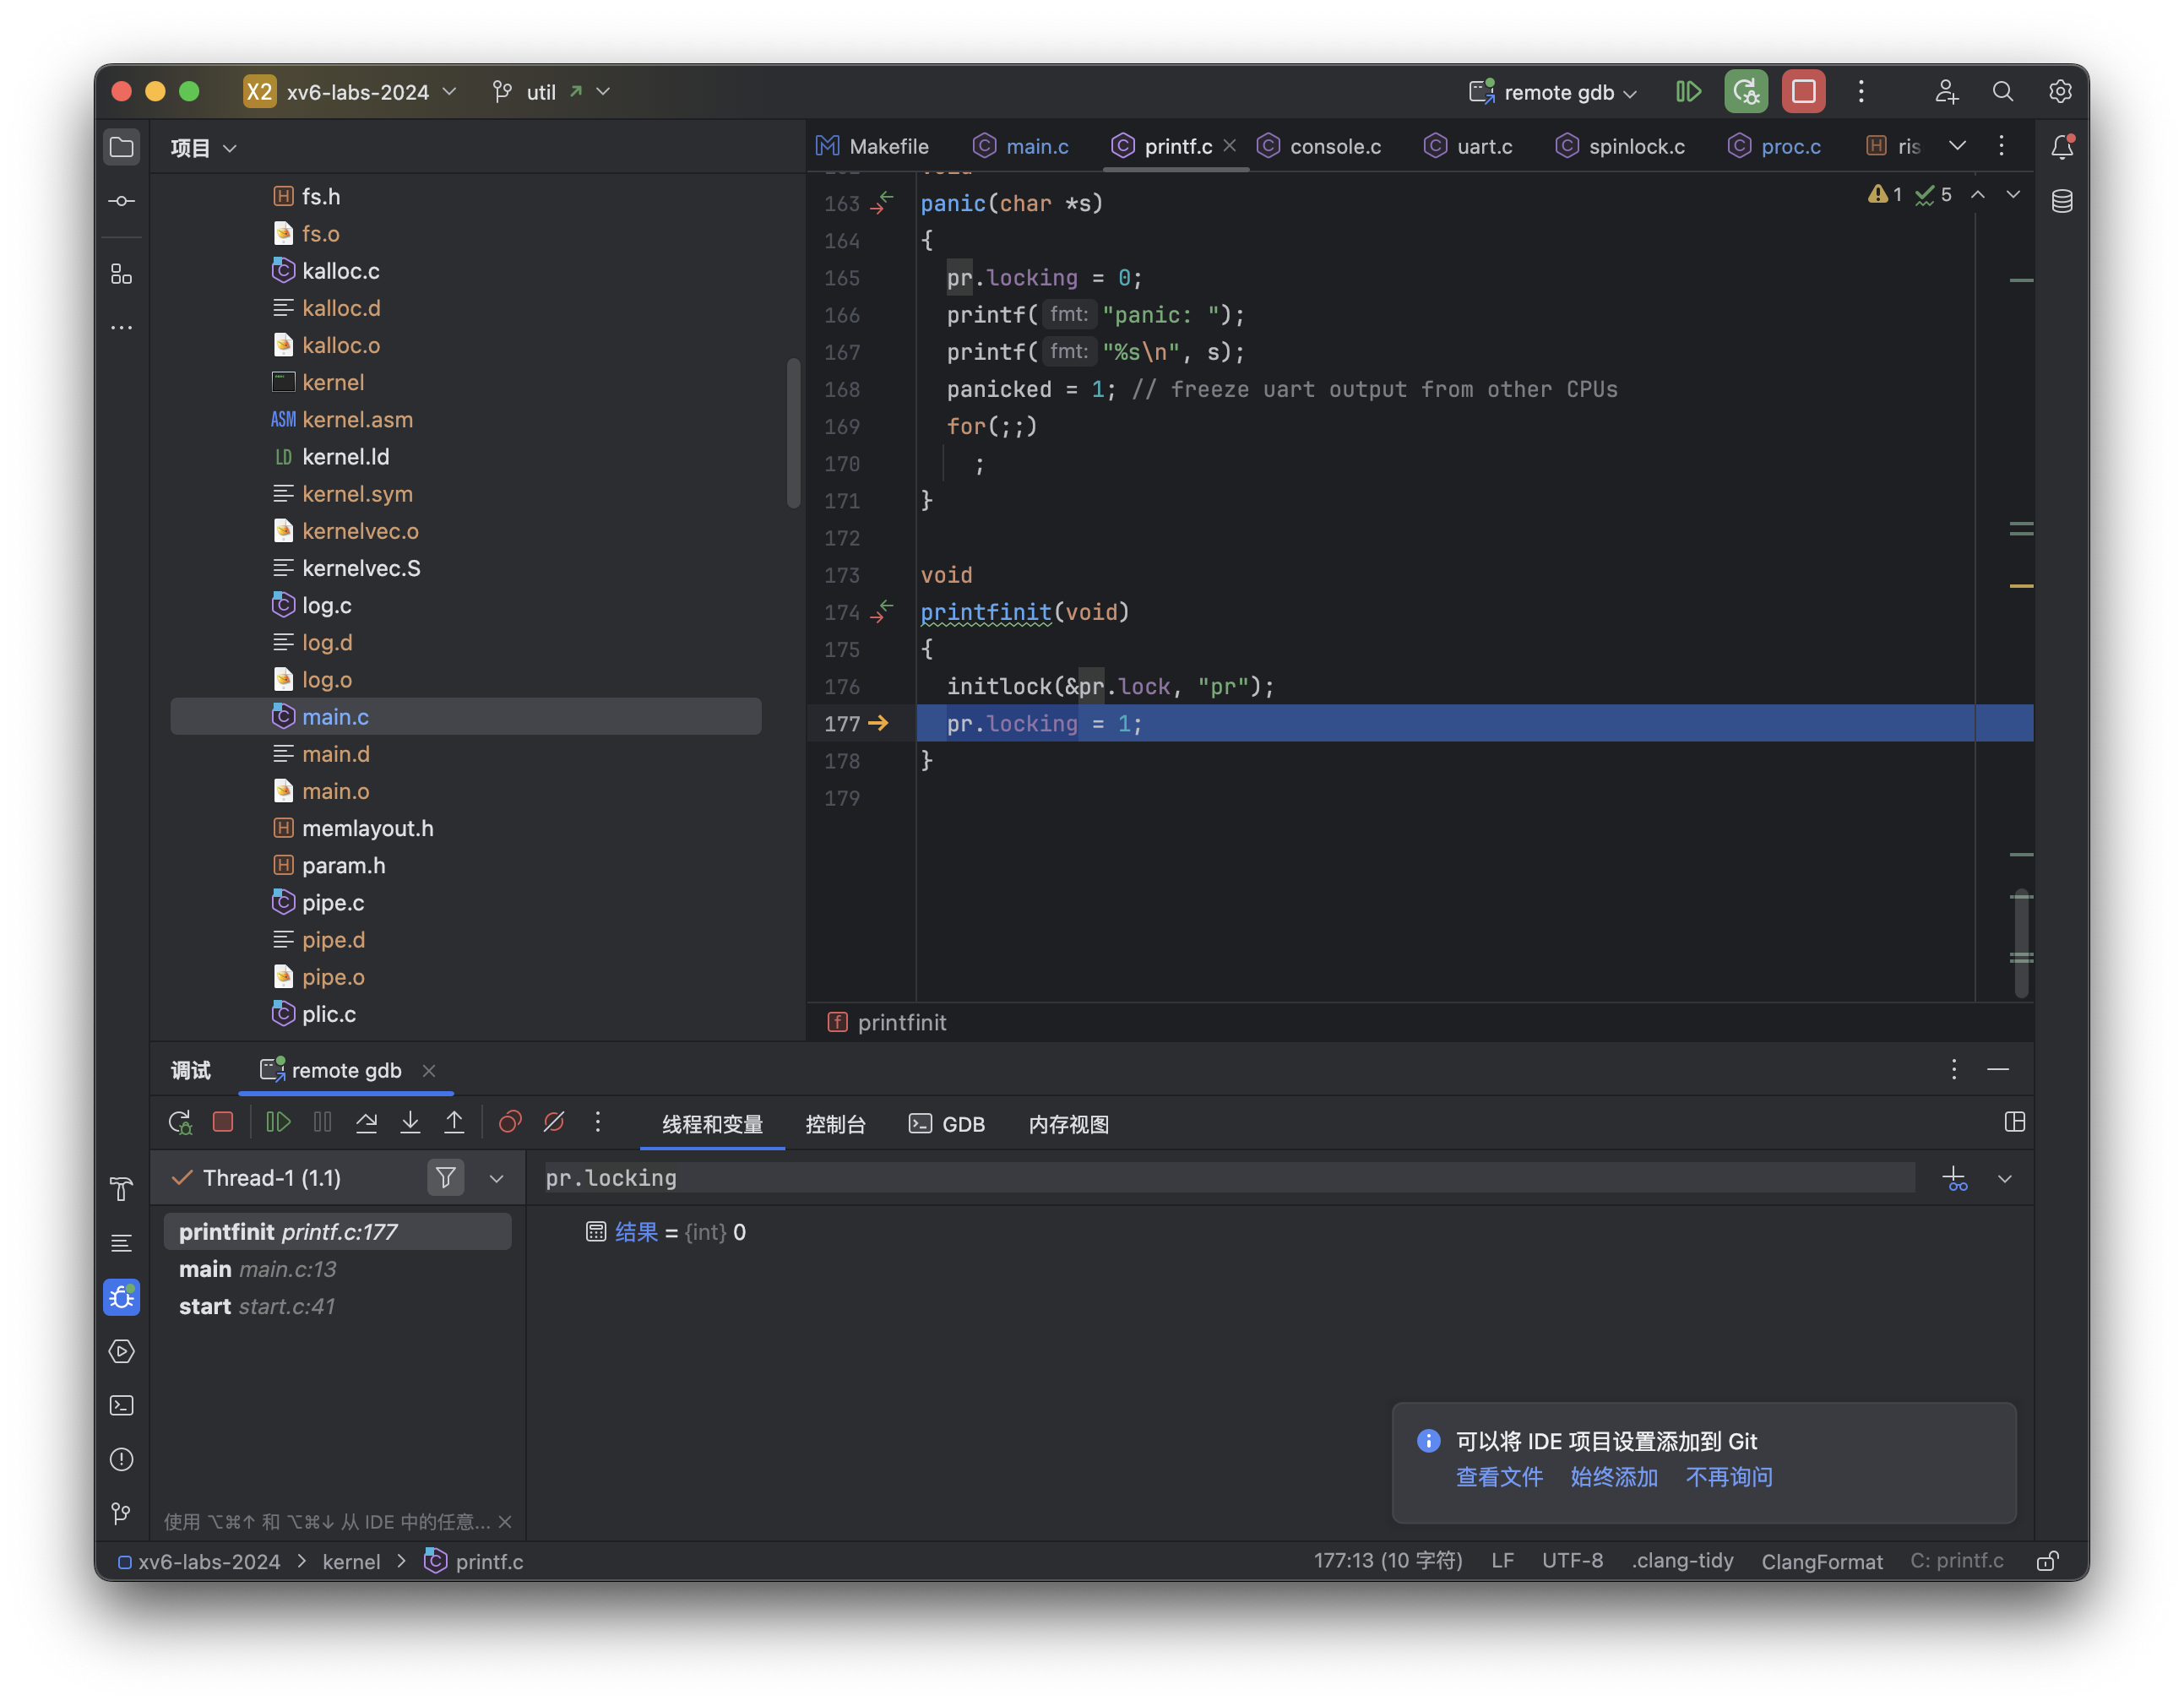Switch to the Makefile editor tab
2184x1706 pixels.
click(872, 146)
